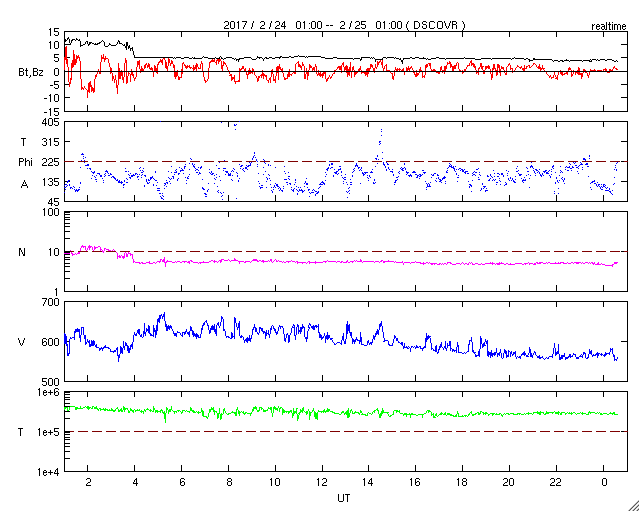Click the '8' hour label on time axis

coord(229,483)
